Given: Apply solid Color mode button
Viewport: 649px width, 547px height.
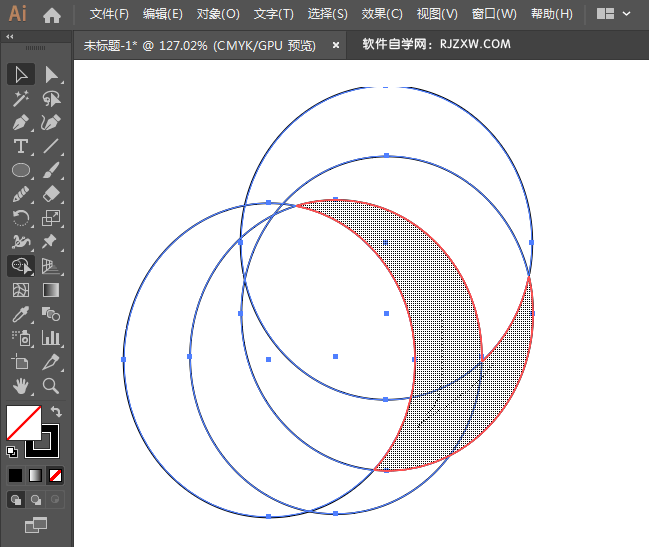Looking at the screenshot, I should click(x=16, y=475).
